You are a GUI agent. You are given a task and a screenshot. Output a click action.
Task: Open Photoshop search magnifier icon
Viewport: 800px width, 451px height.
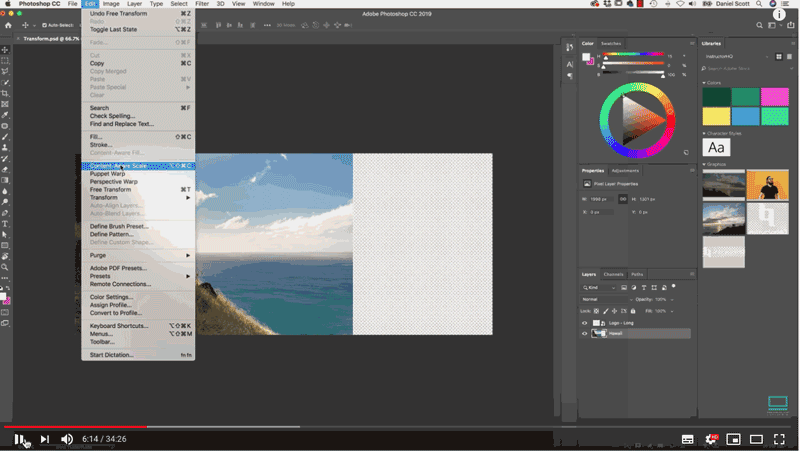[759, 25]
